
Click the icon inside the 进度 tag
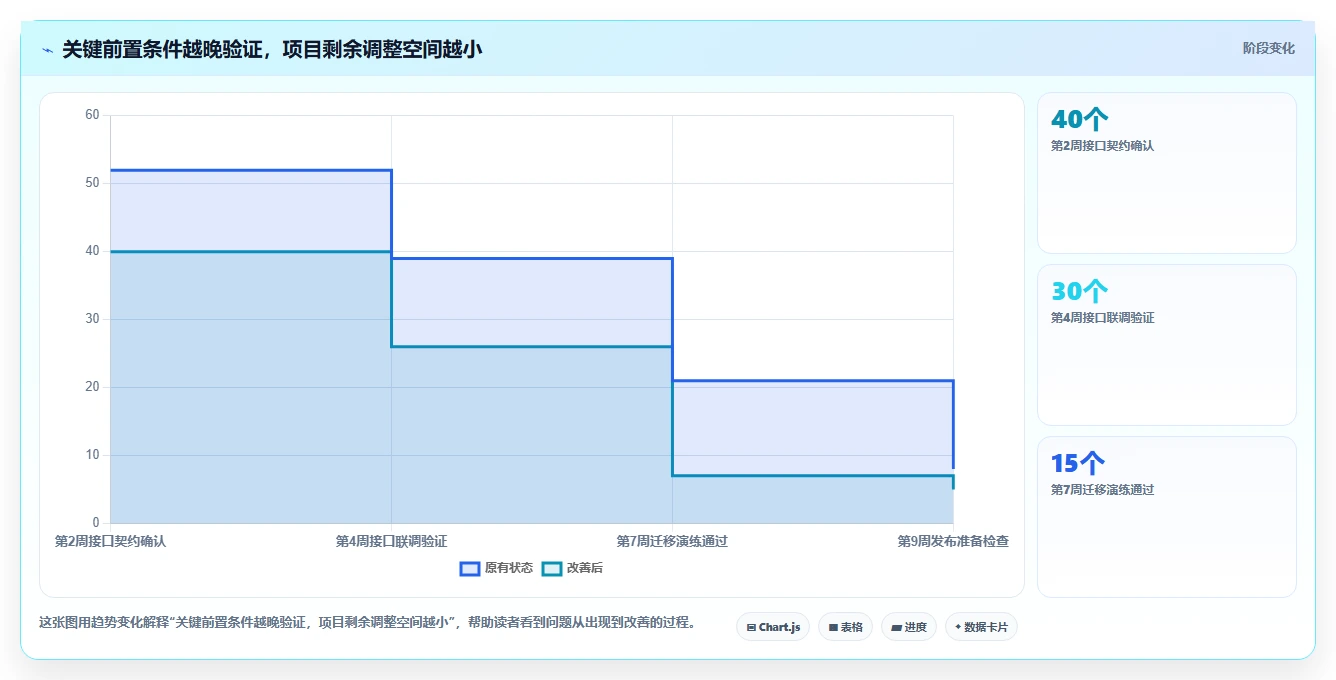[x=897, y=628]
